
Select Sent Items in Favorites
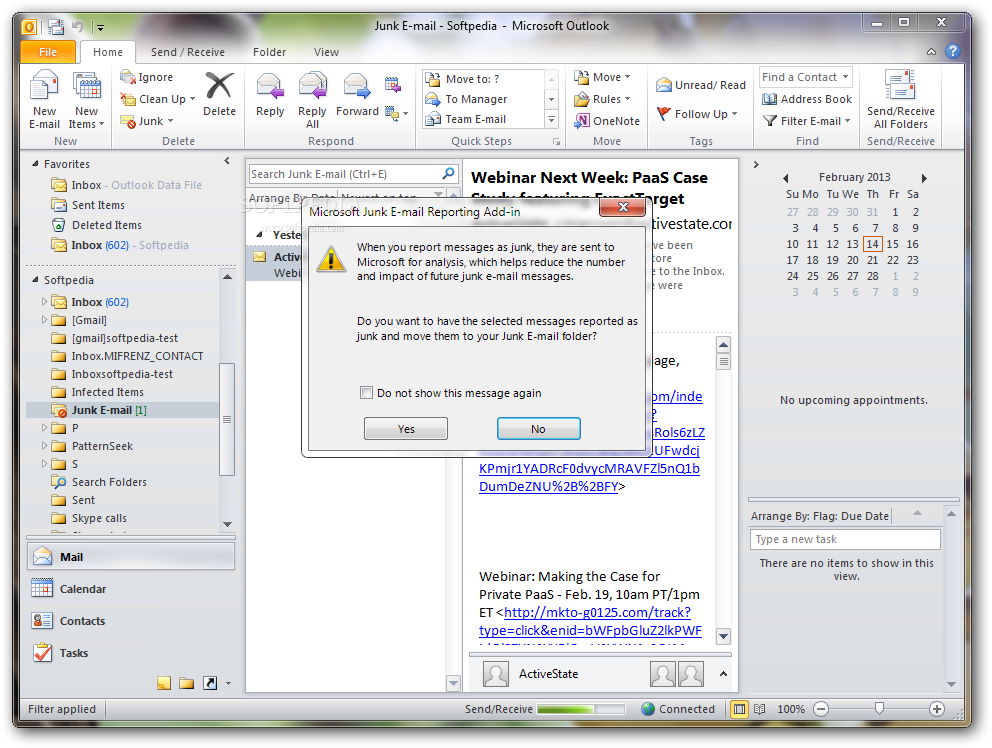point(98,205)
